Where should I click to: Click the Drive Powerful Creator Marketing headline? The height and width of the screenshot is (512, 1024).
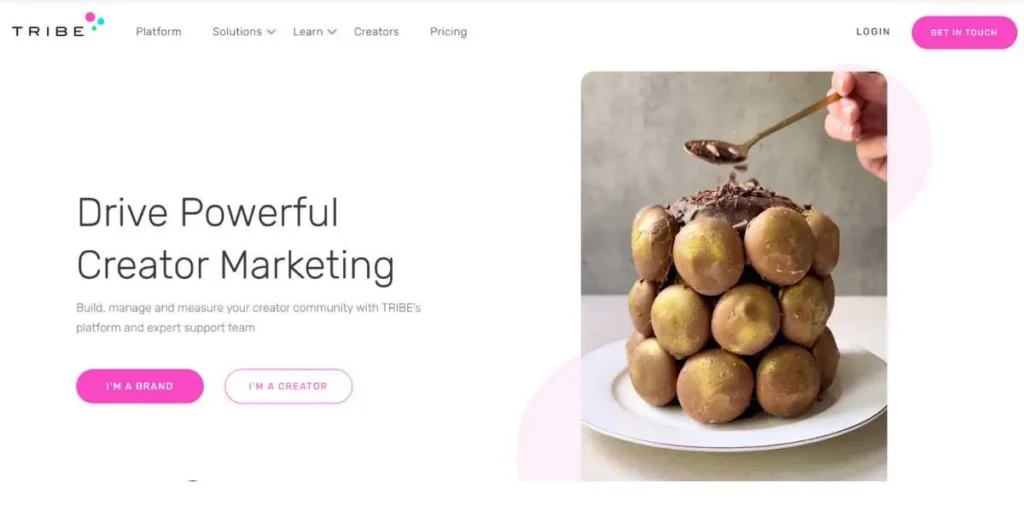coord(235,239)
